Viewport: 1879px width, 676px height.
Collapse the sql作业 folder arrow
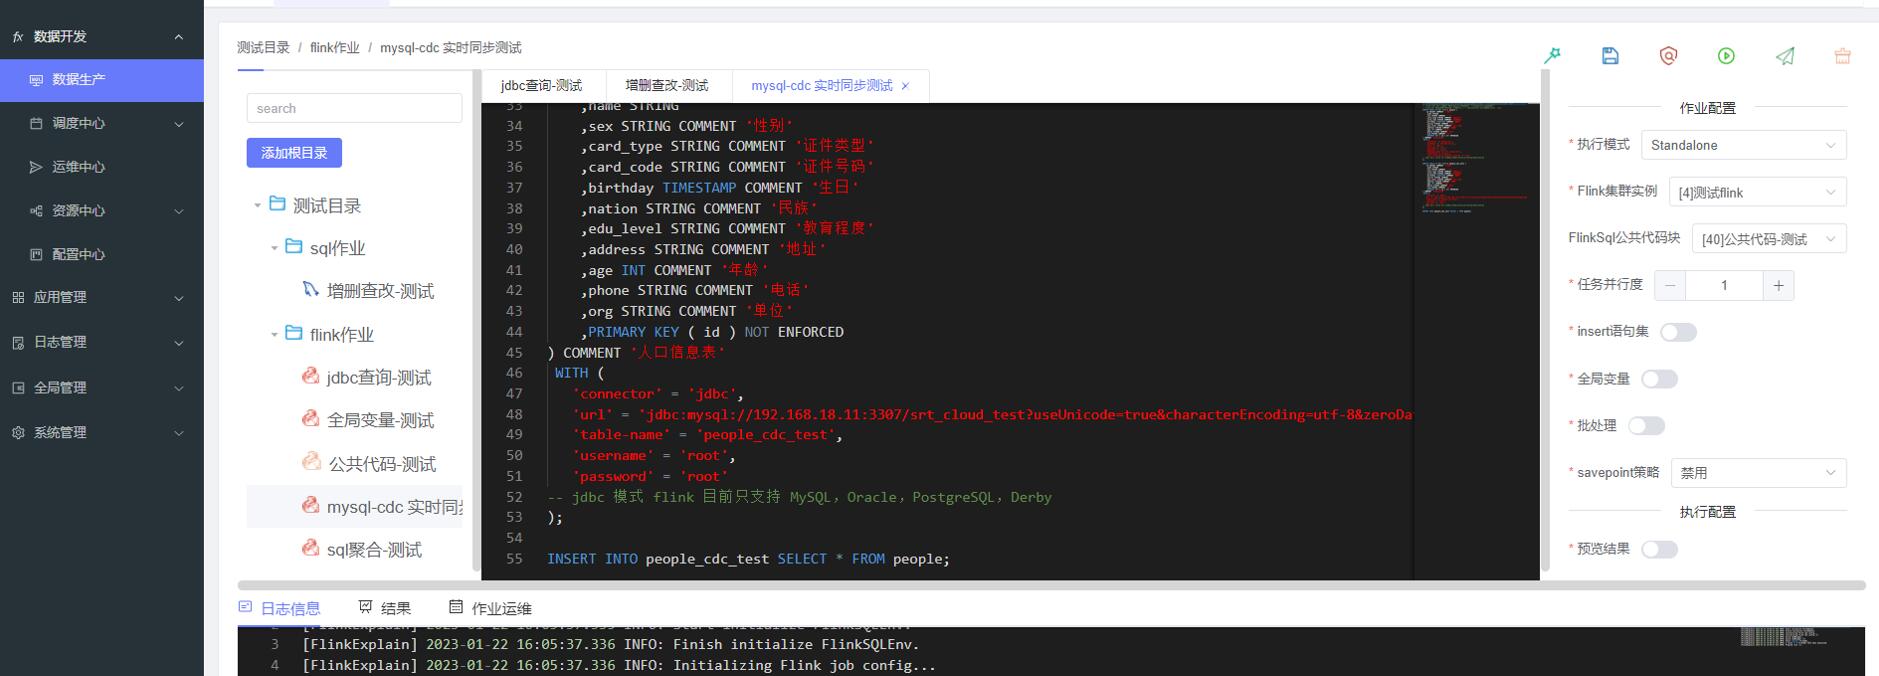point(274,248)
